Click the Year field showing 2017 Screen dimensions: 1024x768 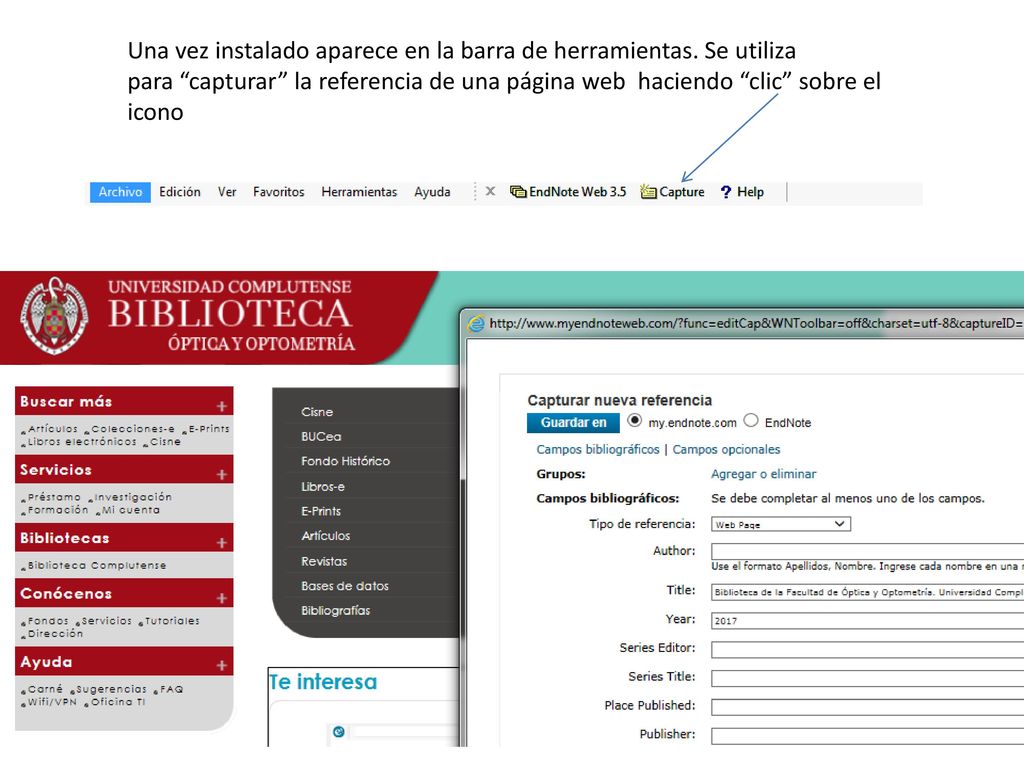(x=867, y=621)
